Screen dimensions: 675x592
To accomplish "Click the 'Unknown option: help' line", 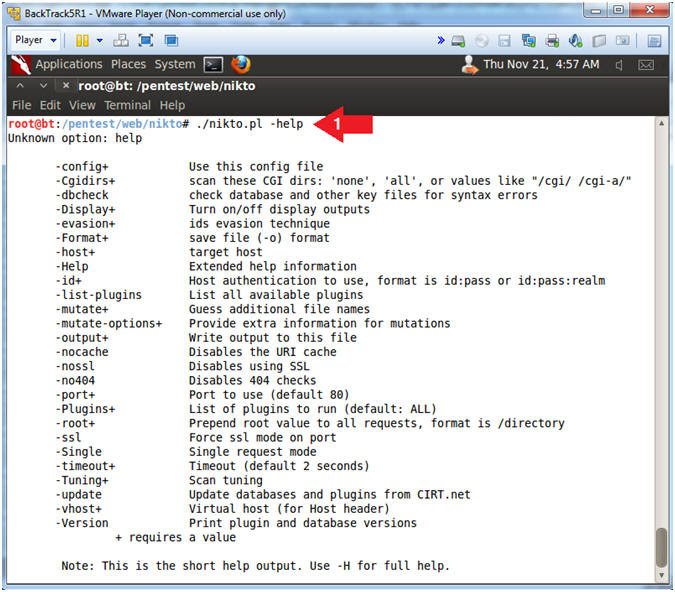I will click(75, 138).
